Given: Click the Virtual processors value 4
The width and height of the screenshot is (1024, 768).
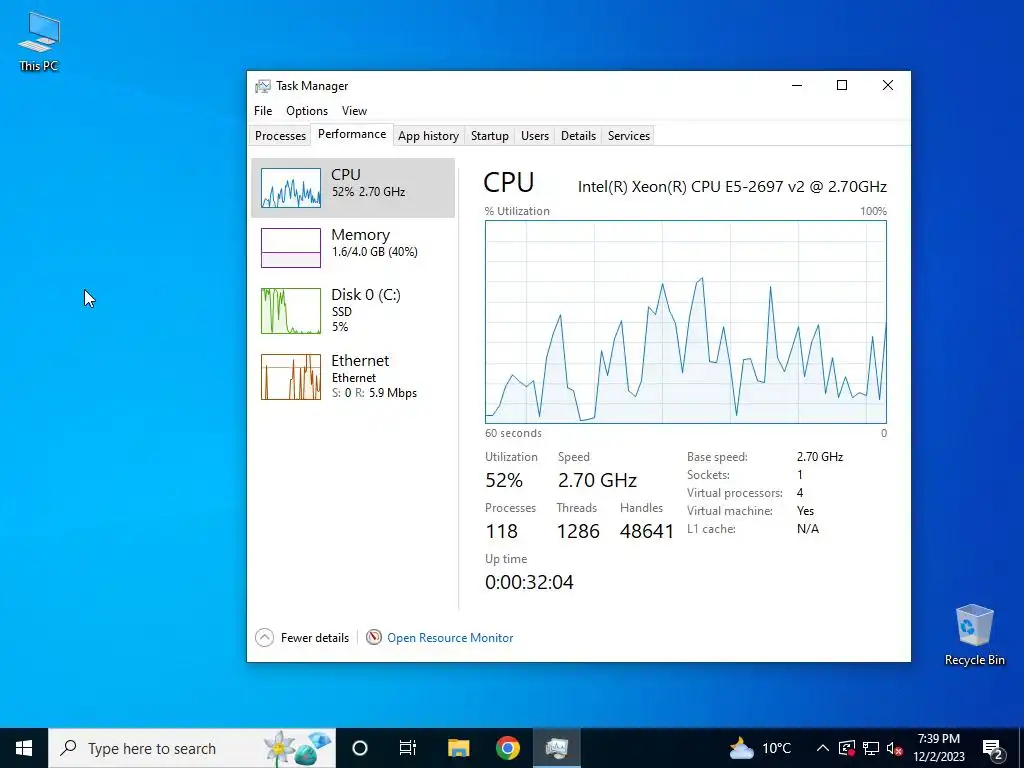Looking at the screenshot, I should pos(800,493).
